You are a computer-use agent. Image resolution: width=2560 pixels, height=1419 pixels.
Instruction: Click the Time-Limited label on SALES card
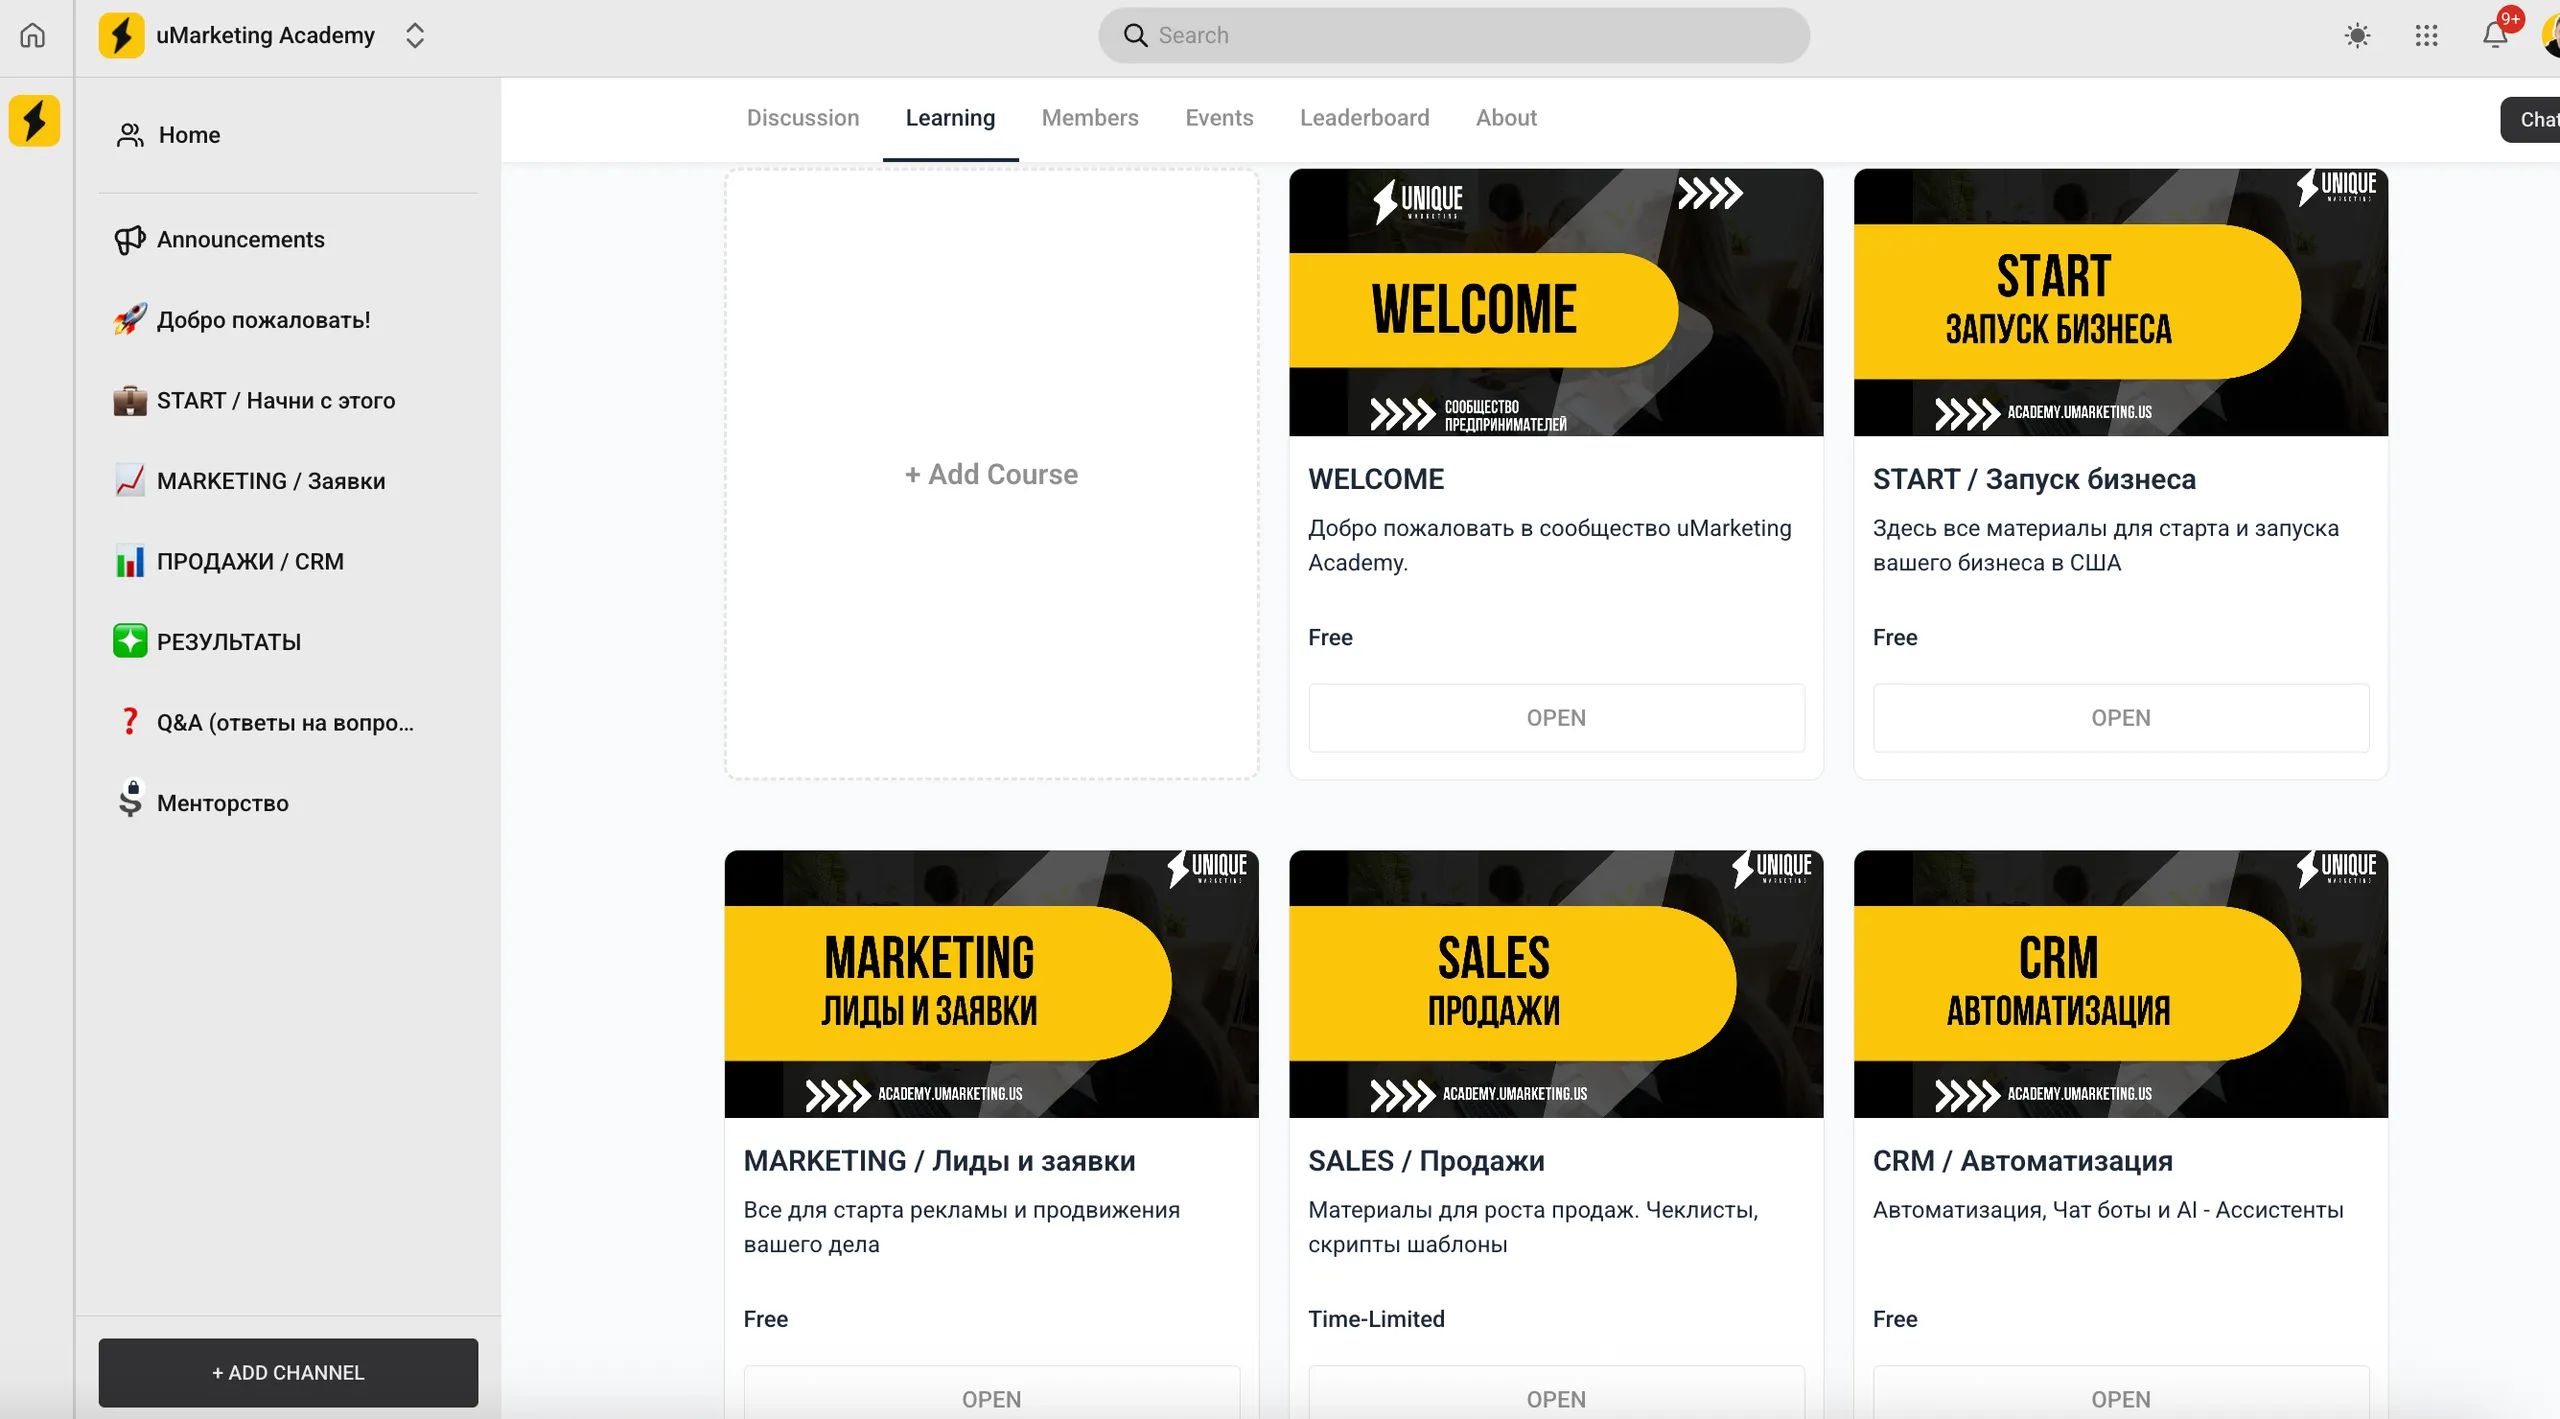1376,1319
